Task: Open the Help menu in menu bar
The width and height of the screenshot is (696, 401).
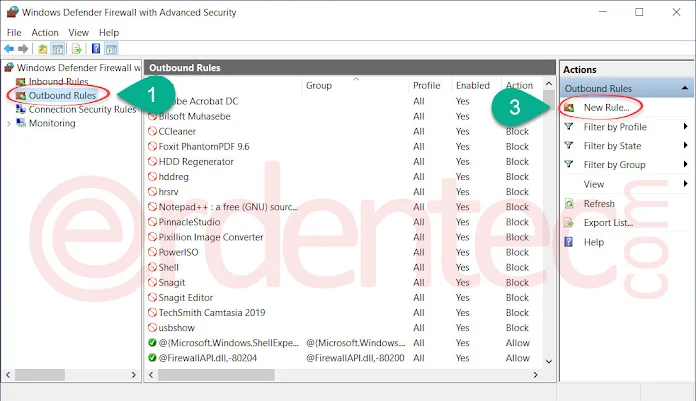Action: tap(109, 32)
